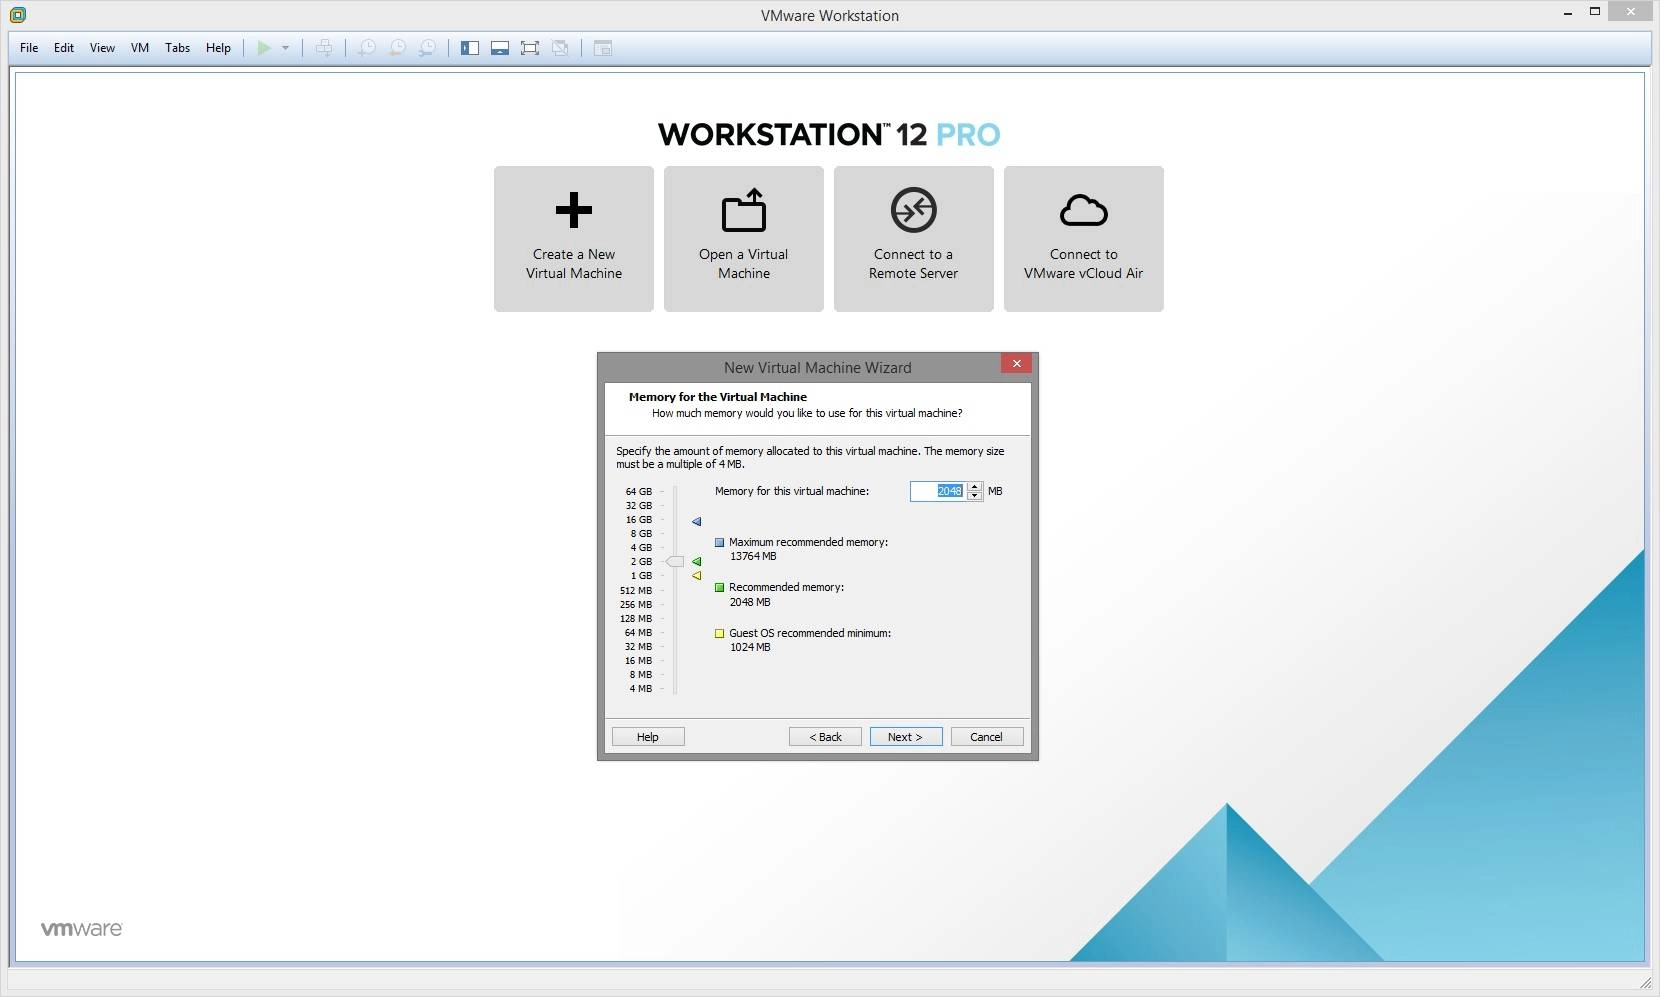Open the VM menu
Image resolution: width=1660 pixels, height=997 pixels.
(140, 48)
